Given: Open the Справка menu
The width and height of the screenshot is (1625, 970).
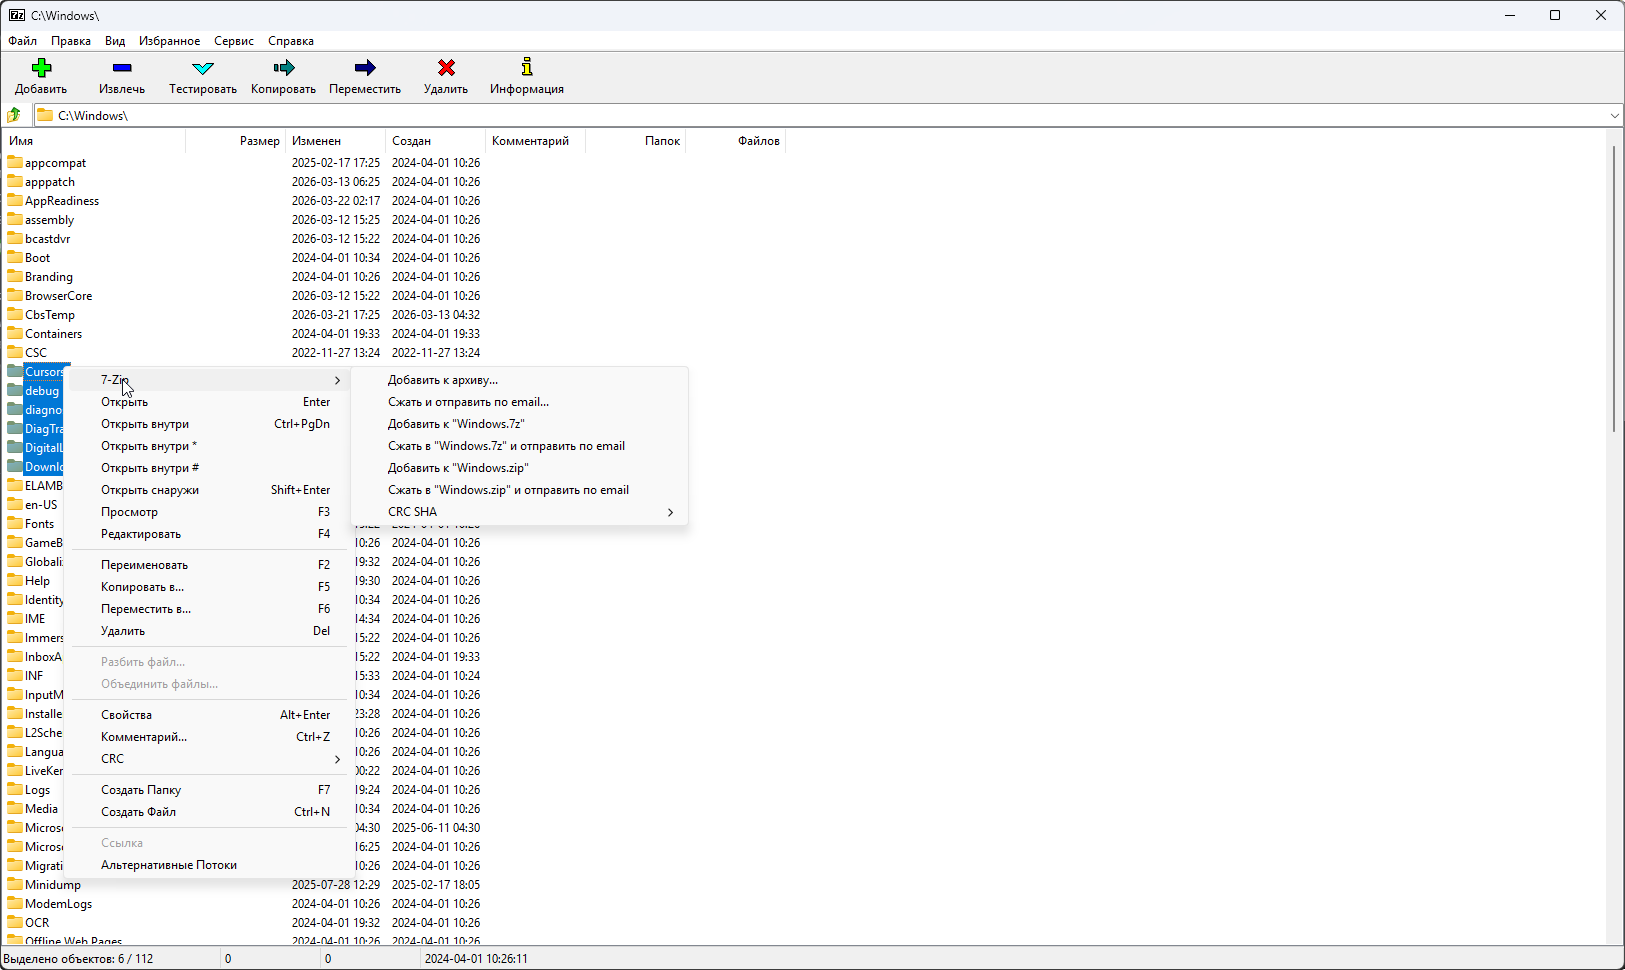Looking at the screenshot, I should pyautogui.click(x=291, y=41).
